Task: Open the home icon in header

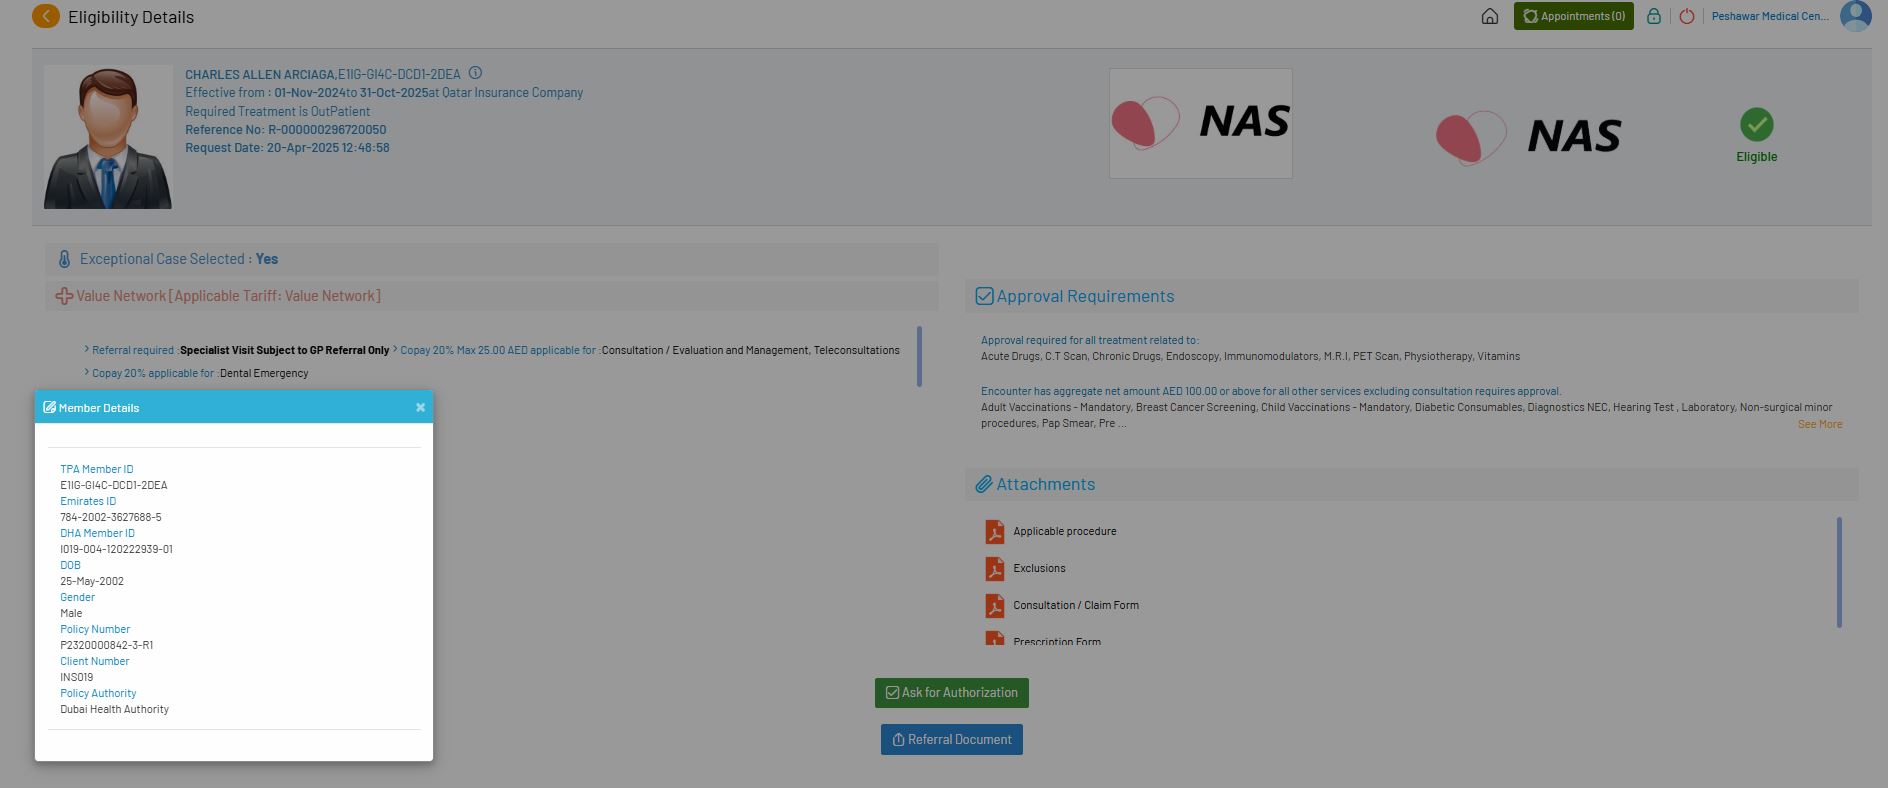Action: pyautogui.click(x=1489, y=17)
